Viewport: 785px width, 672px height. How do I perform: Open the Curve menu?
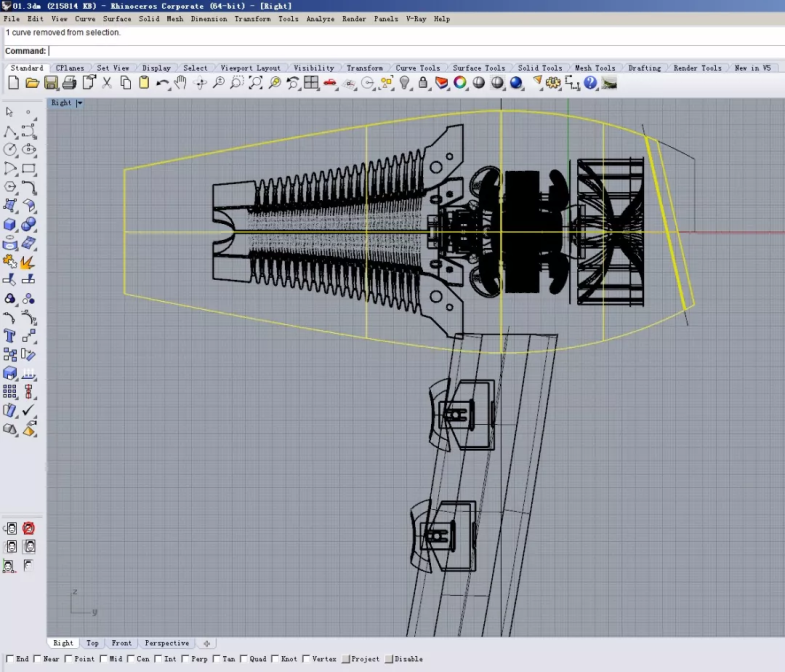pyautogui.click(x=86, y=19)
